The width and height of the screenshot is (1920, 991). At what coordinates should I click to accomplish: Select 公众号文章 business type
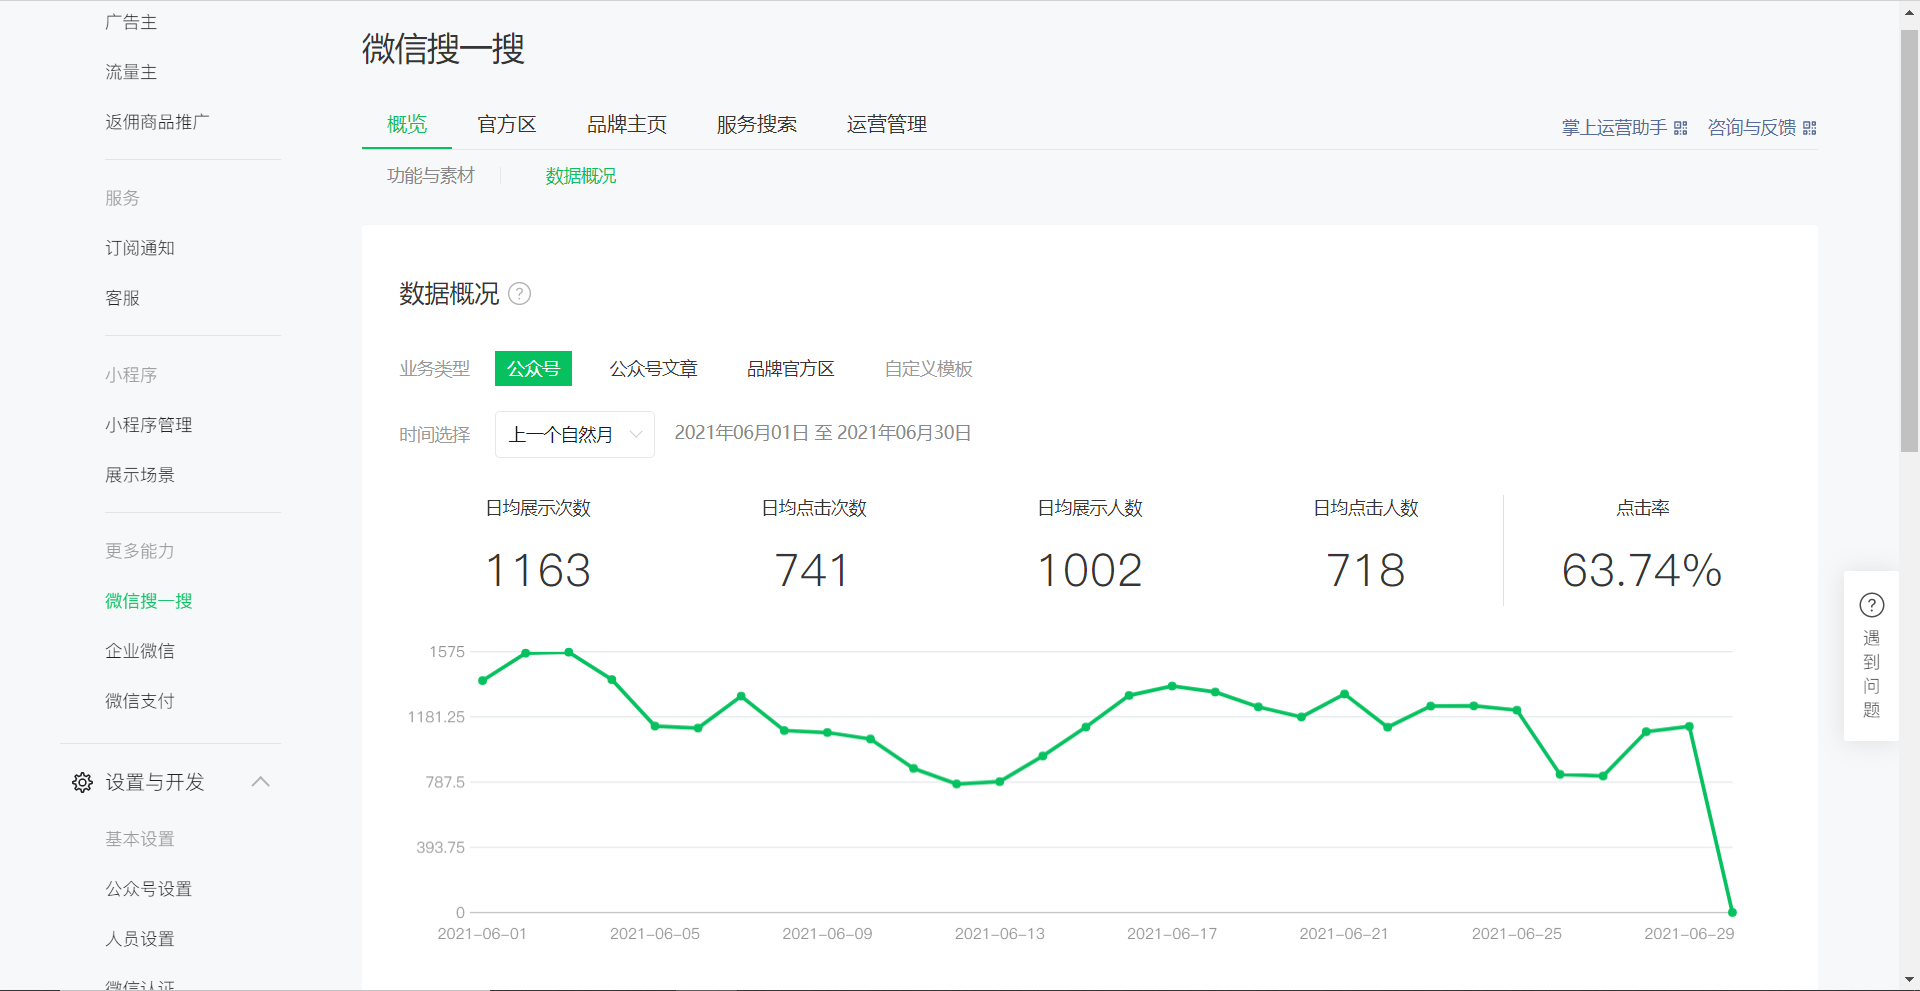click(654, 369)
